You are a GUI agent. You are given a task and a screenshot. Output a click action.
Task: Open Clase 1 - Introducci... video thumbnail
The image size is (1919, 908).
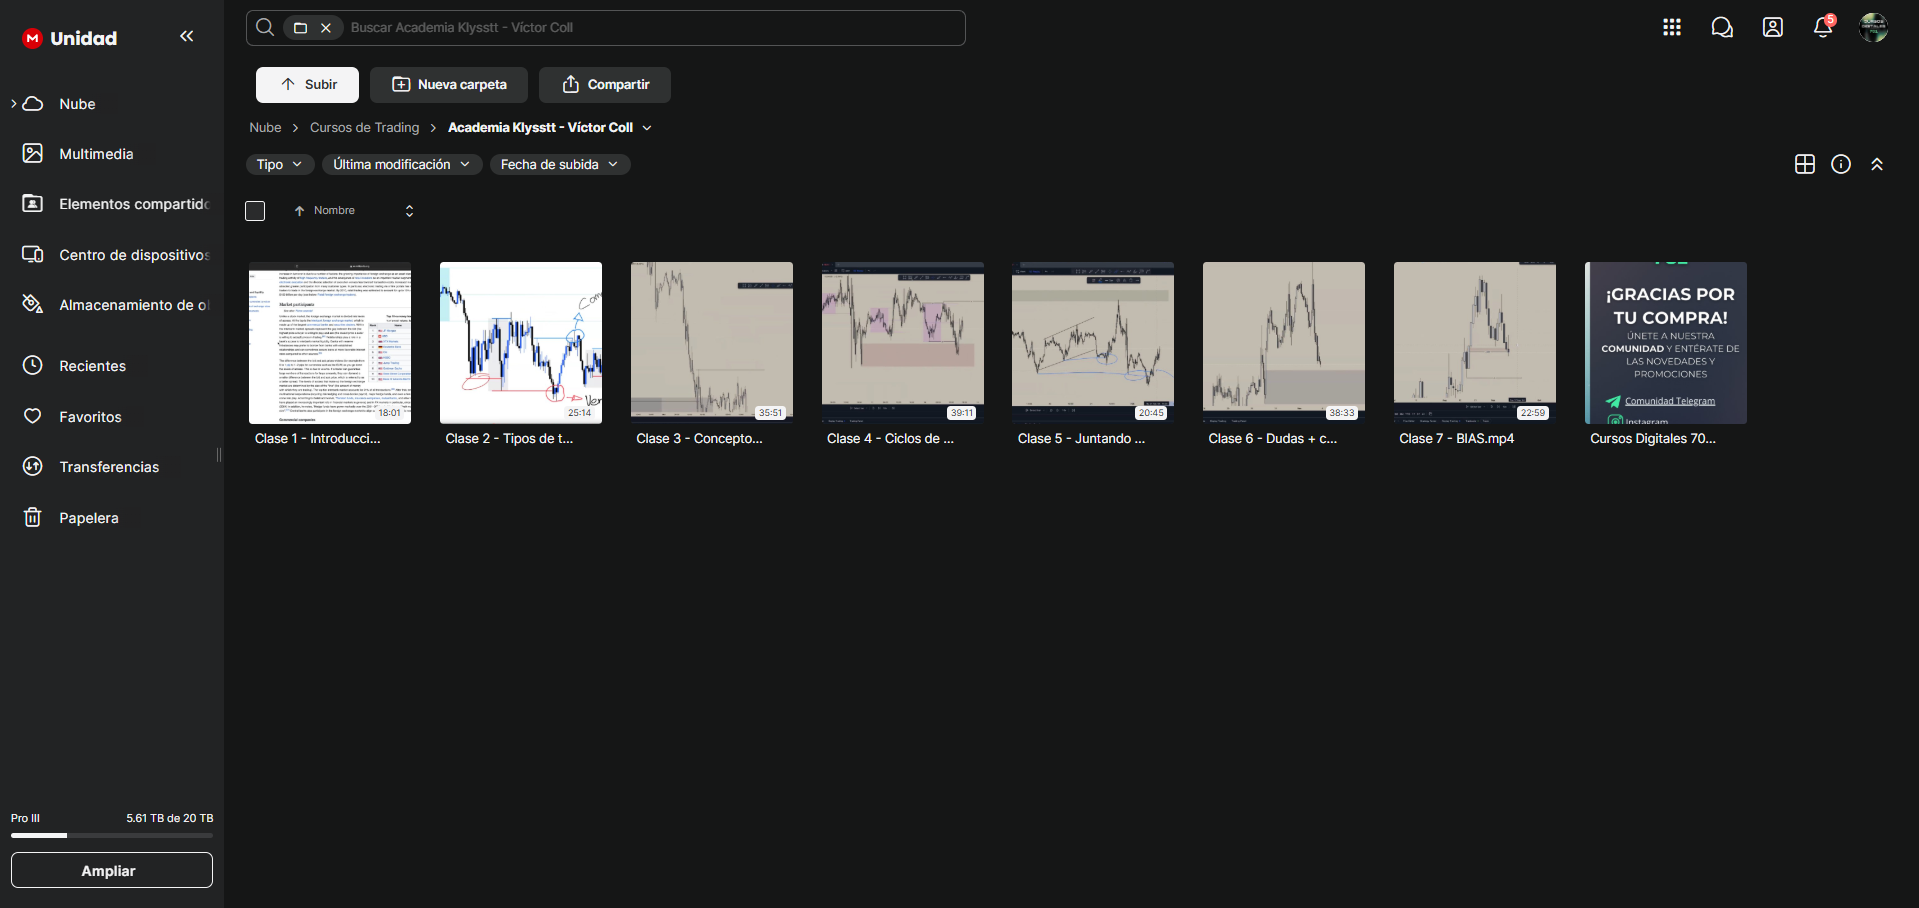tap(330, 343)
